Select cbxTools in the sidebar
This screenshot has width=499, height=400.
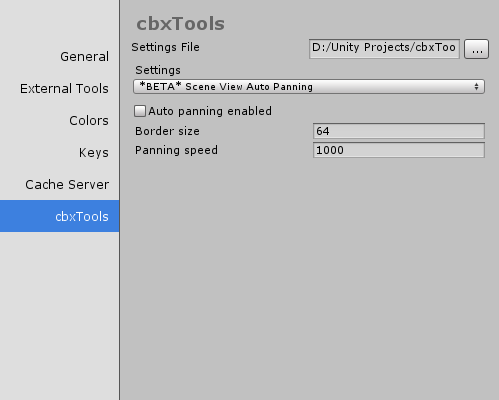[x=59, y=216]
